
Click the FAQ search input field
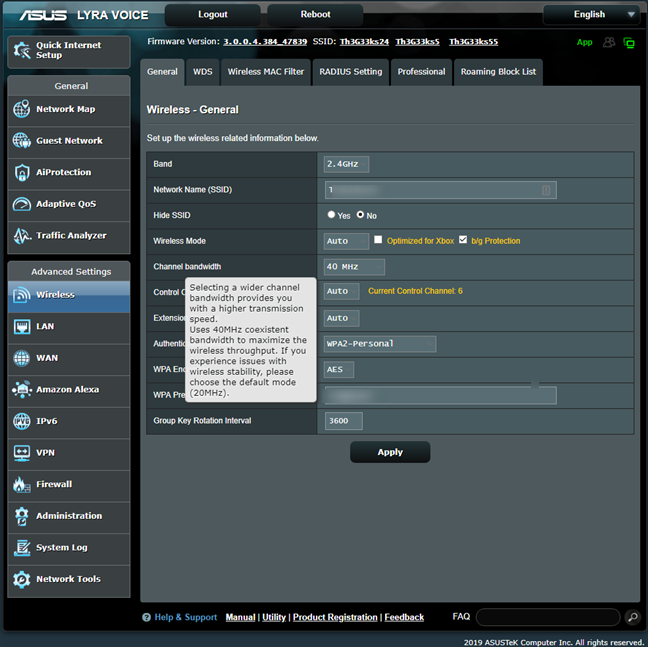[x=548, y=617]
